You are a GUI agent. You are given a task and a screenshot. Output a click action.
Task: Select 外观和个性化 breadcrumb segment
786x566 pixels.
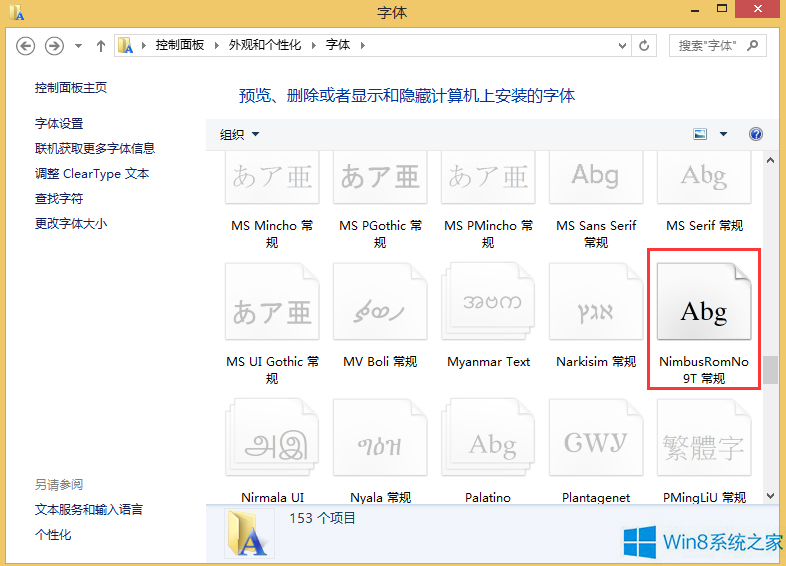(265, 45)
